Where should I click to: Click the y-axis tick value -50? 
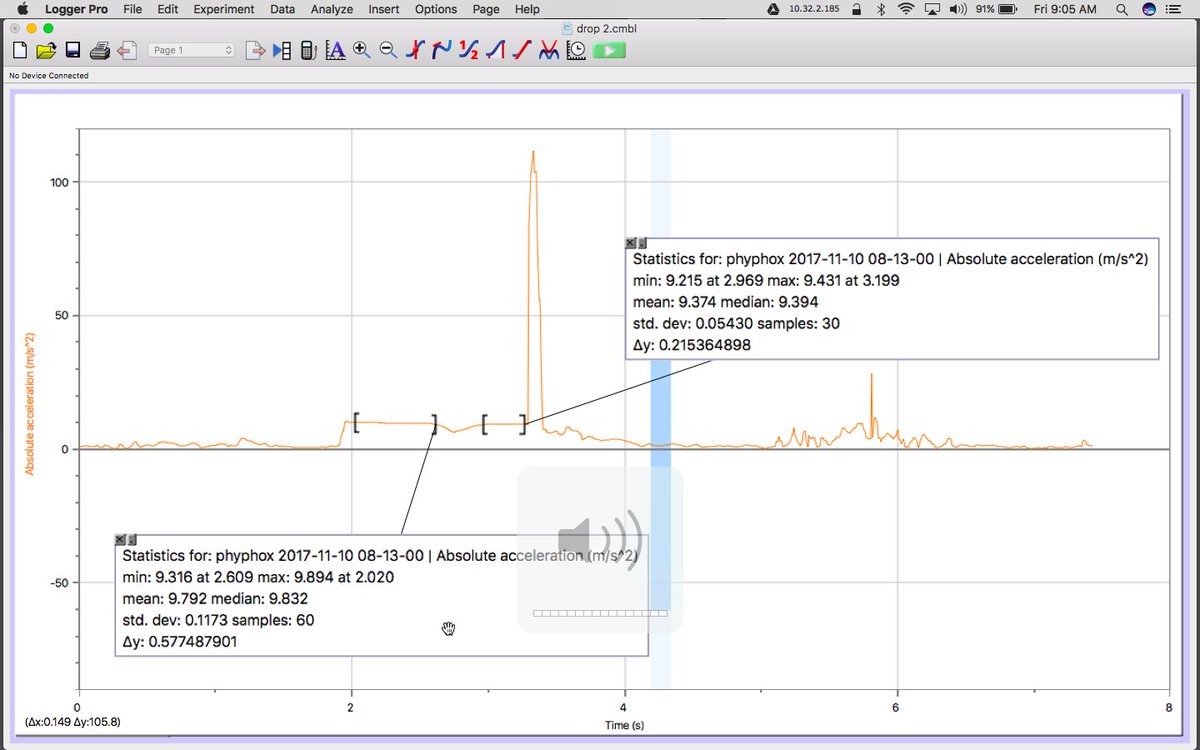pyautogui.click(x=59, y=583)
